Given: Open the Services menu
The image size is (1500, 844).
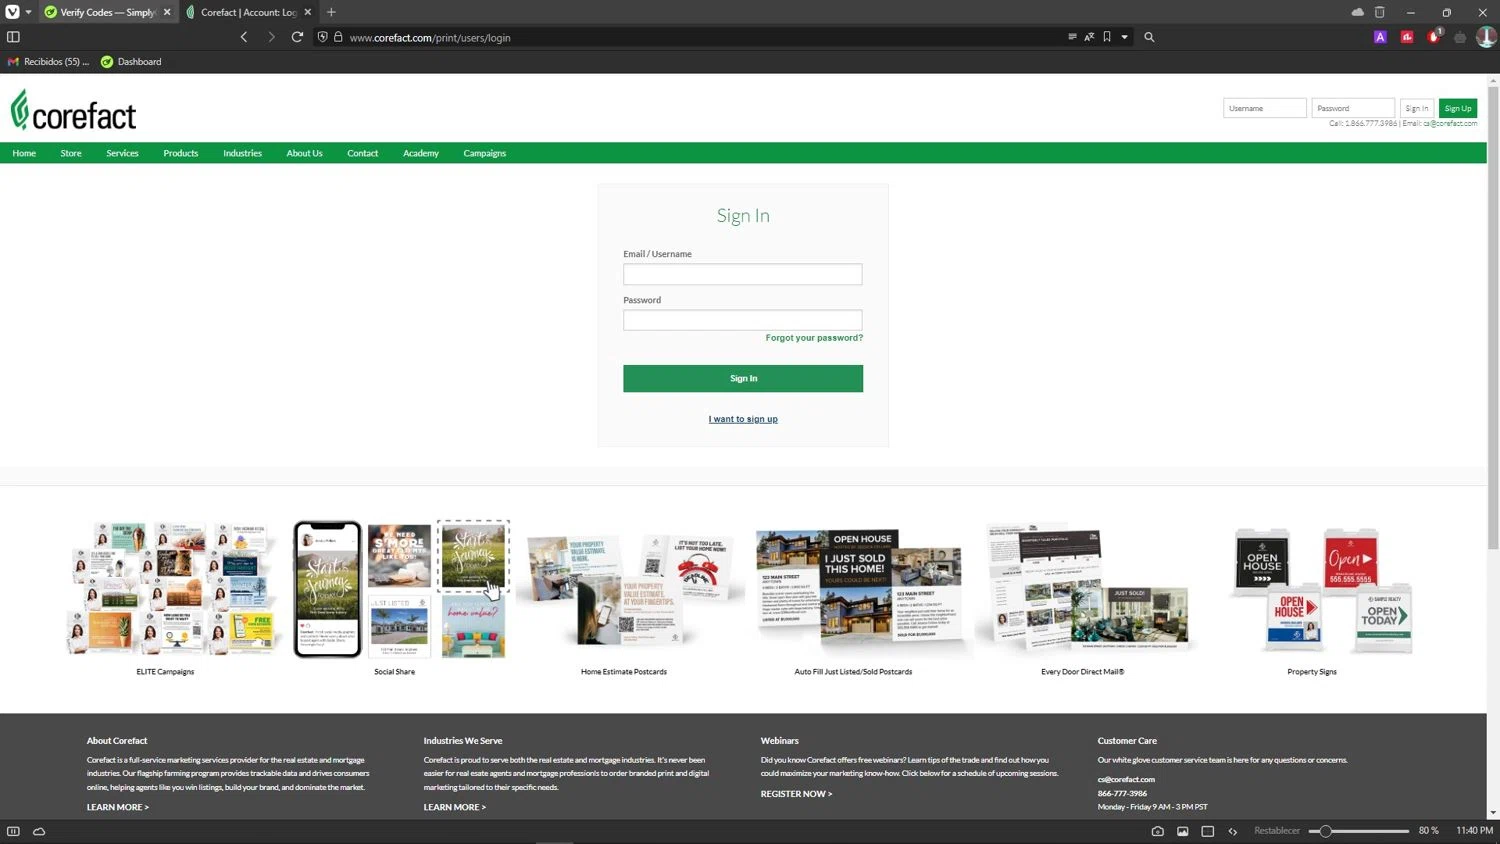Looking at the screenshot, I should 122,153.
